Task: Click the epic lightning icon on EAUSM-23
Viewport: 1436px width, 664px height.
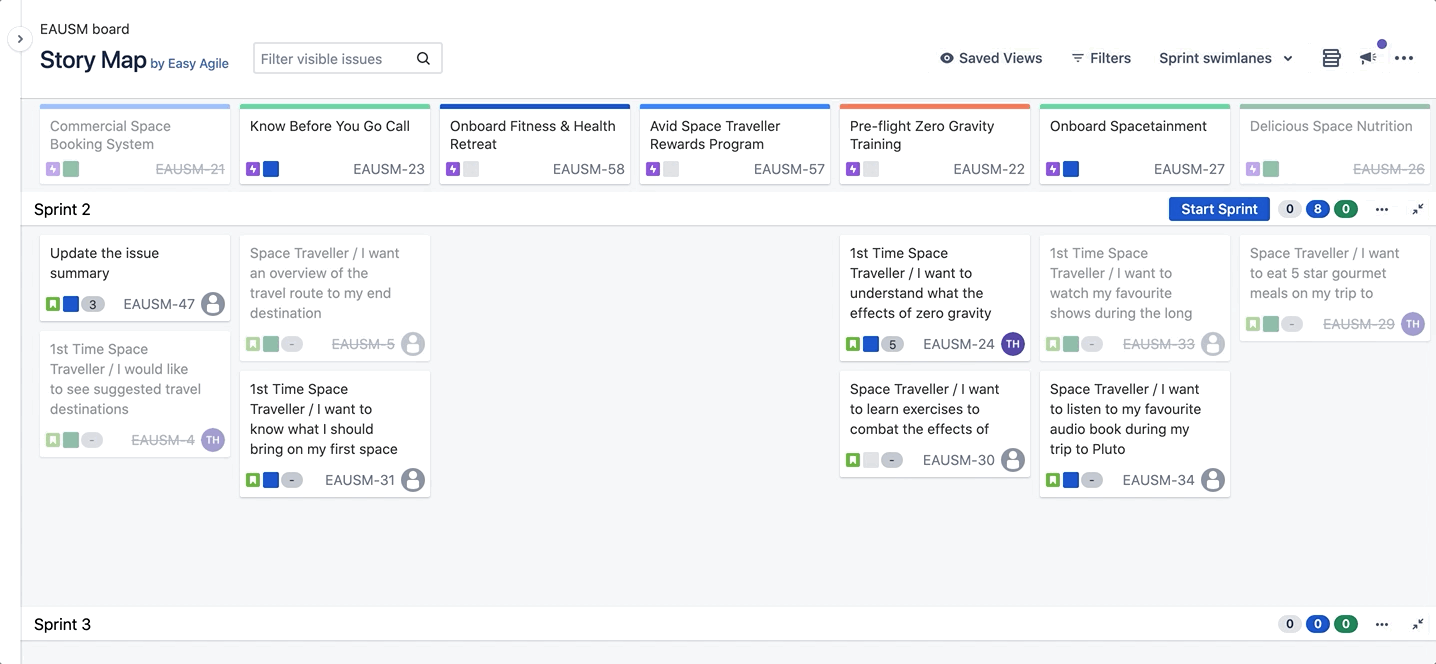Action: 253,169
